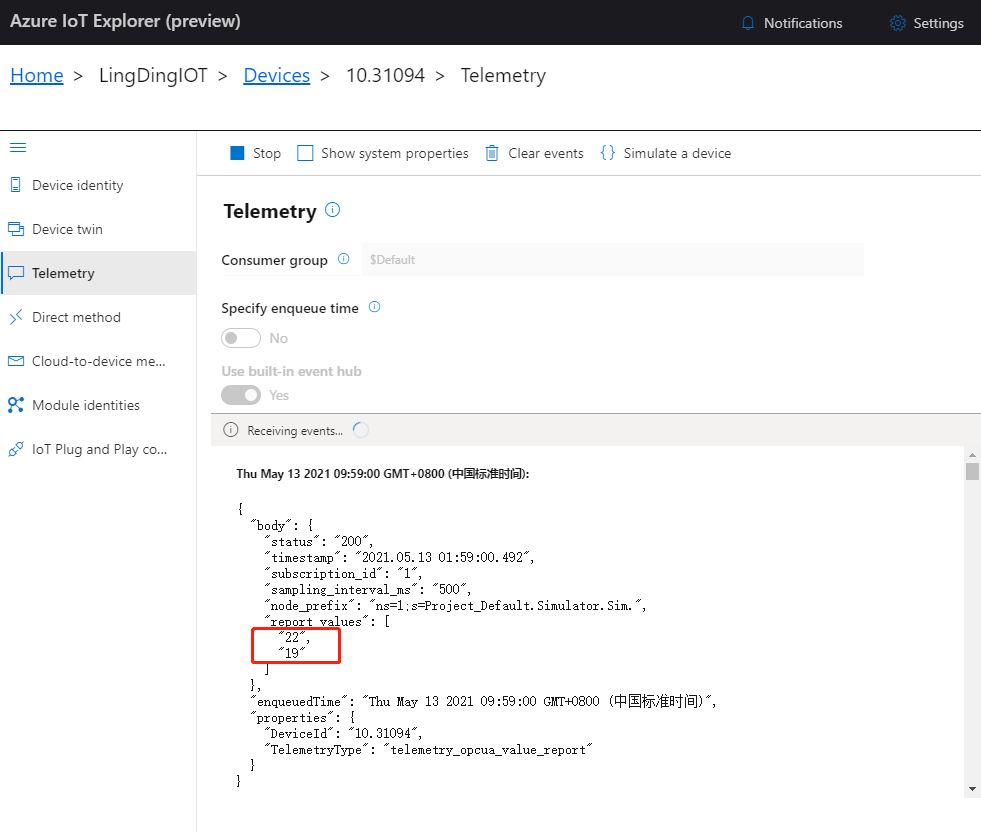Viewport: 981px width, 832px height.
Task: Go to the Devices breadcrumb link
Action: (277, 76)
